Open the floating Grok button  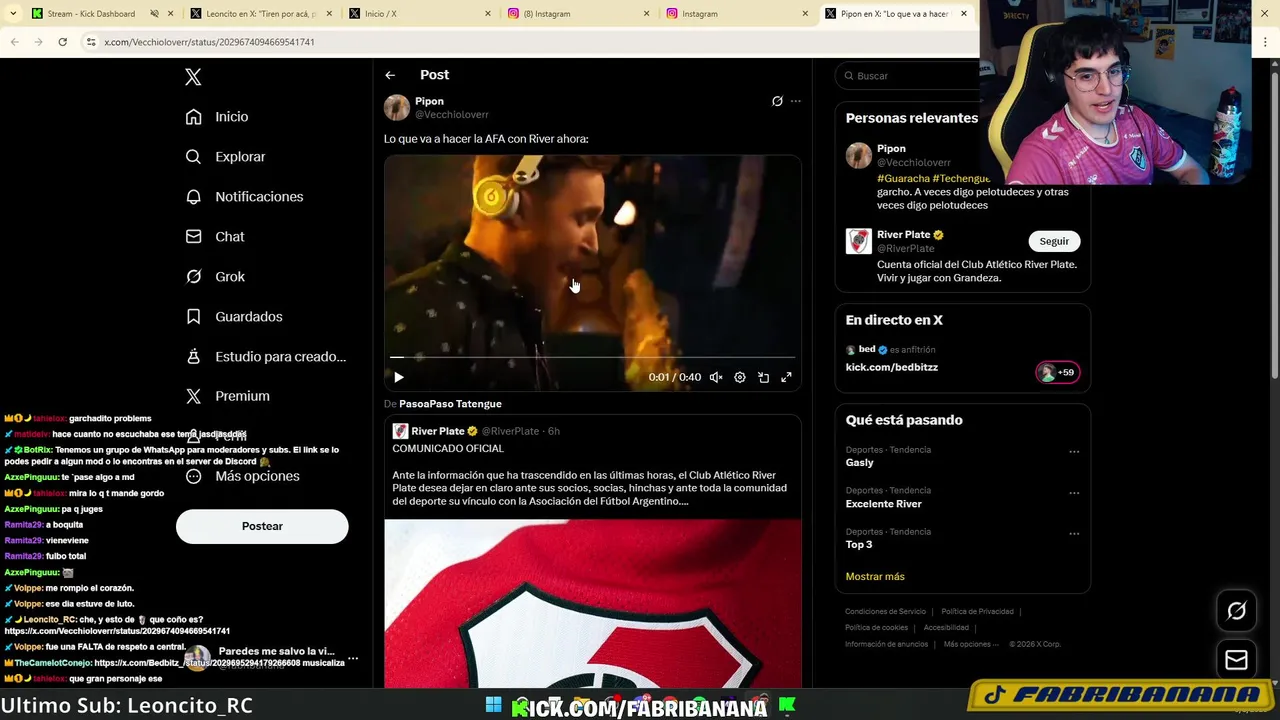[1236, 612]
